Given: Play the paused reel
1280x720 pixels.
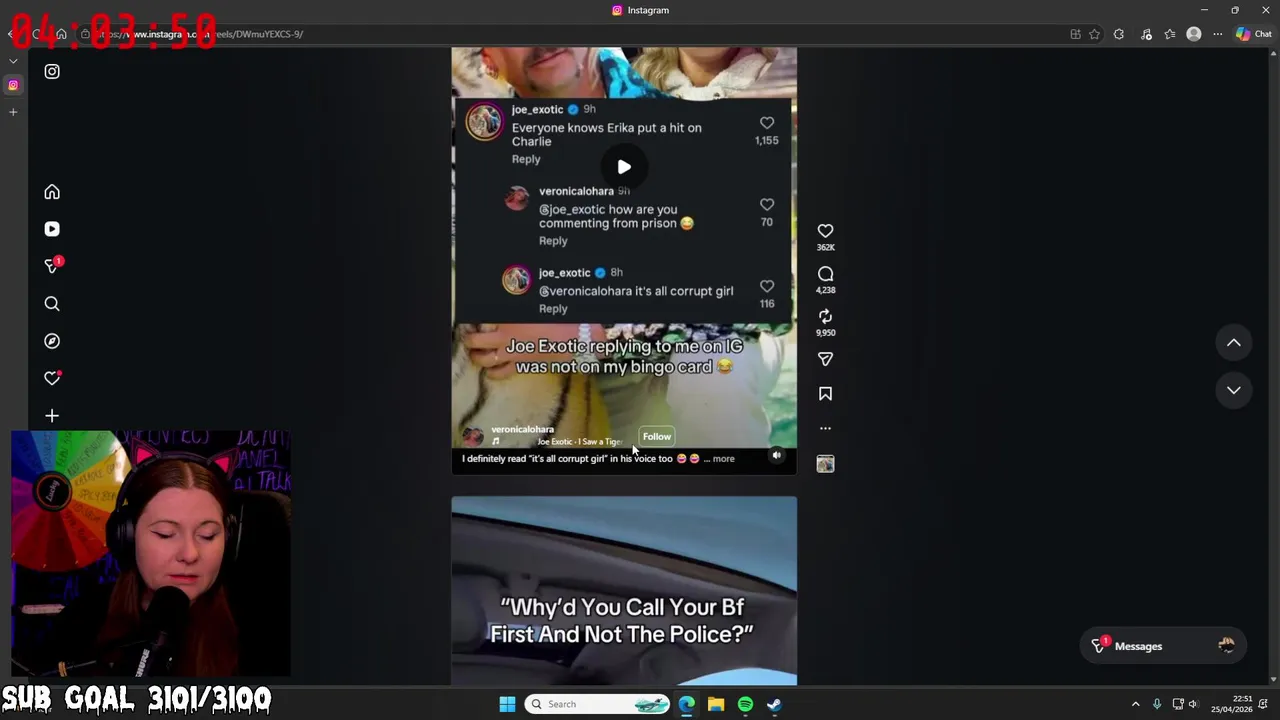Looking at the screenshot, I should tap(624, 167).
